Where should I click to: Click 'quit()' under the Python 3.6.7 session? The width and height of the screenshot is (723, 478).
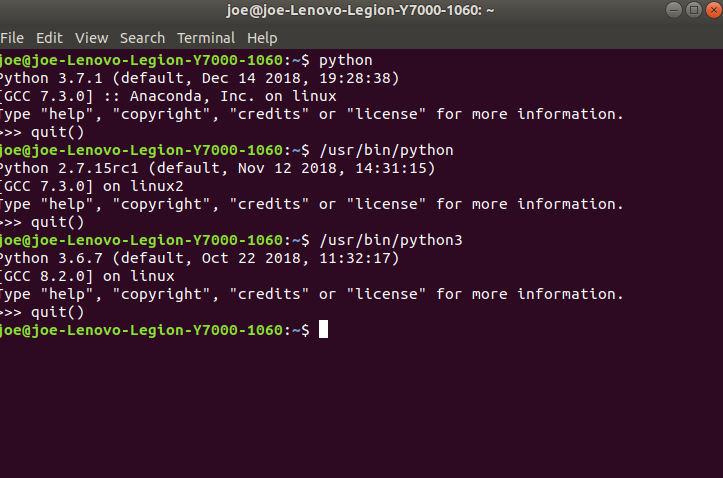[x=58, y=312]
